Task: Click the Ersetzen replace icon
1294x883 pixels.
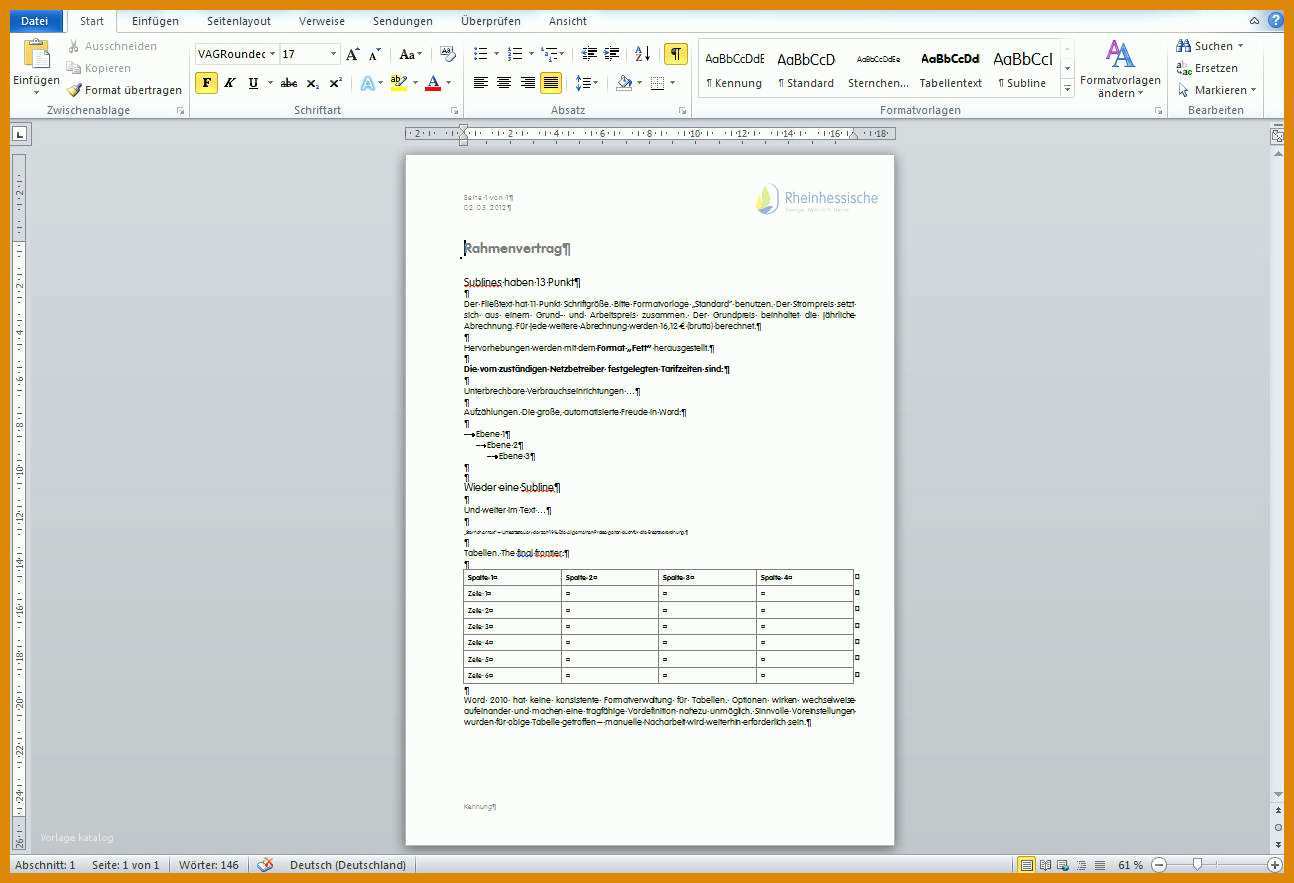Action: tap(1184, 68)
